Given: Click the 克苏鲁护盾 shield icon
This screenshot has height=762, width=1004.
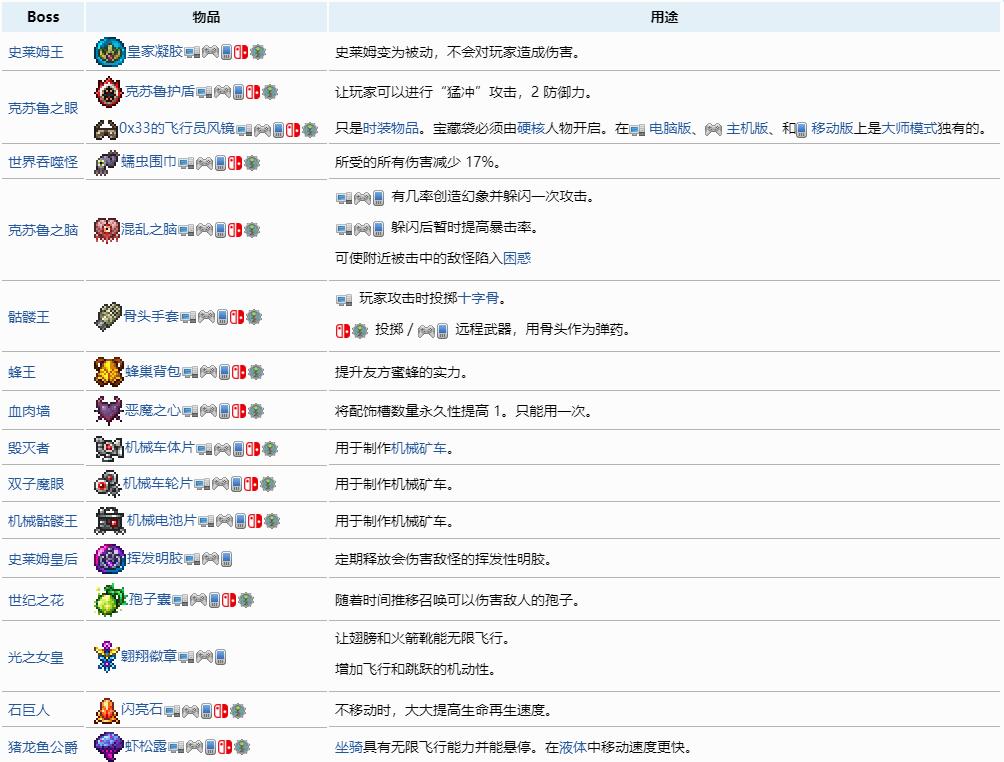Looking at the screenshot, I should pyautogui.click(x=110, y=90).
